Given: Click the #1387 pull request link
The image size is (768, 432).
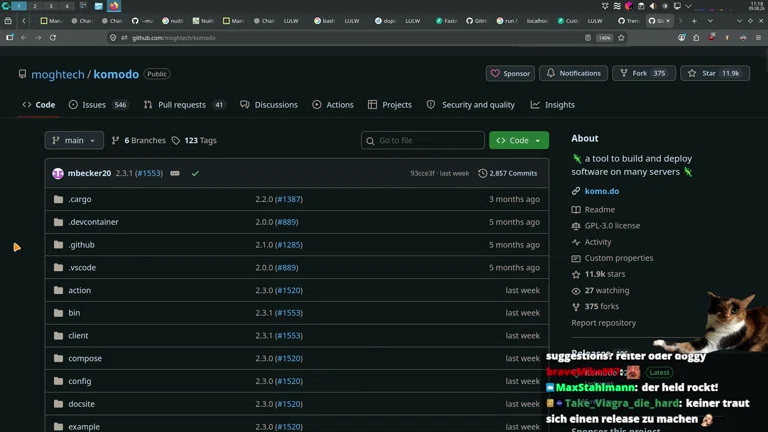Looking at the screenshot, I should 289,199.
